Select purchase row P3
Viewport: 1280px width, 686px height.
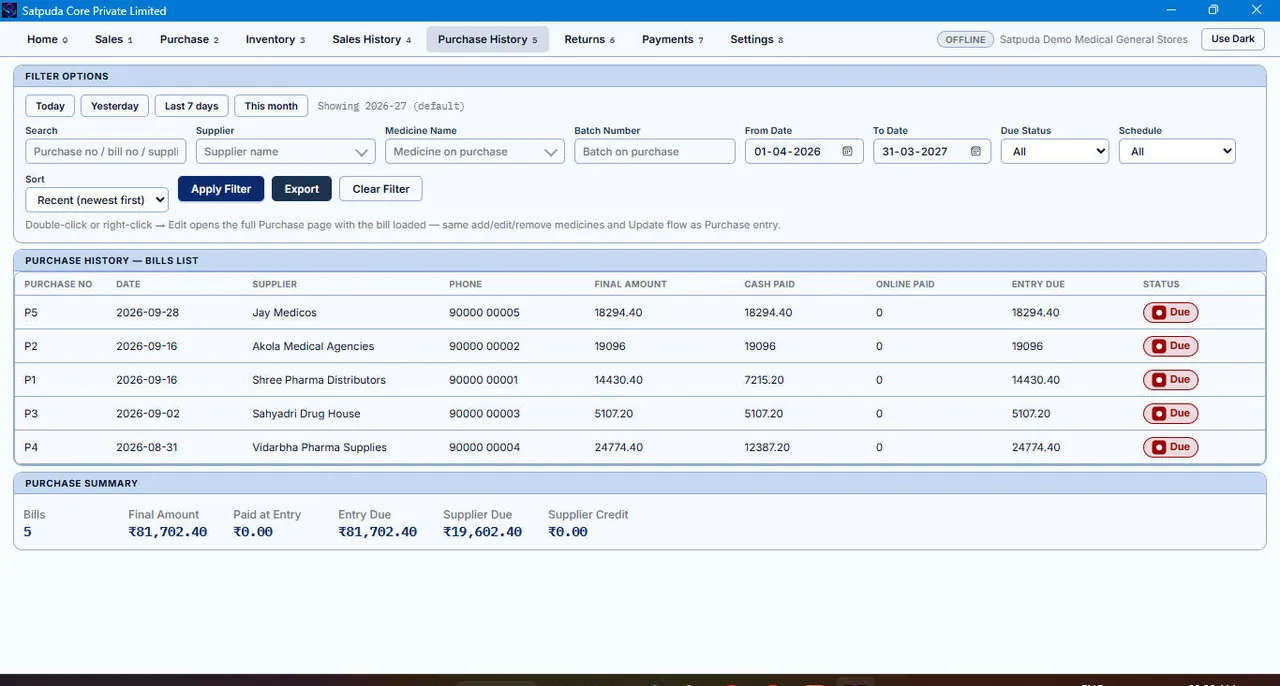[640, 413]
